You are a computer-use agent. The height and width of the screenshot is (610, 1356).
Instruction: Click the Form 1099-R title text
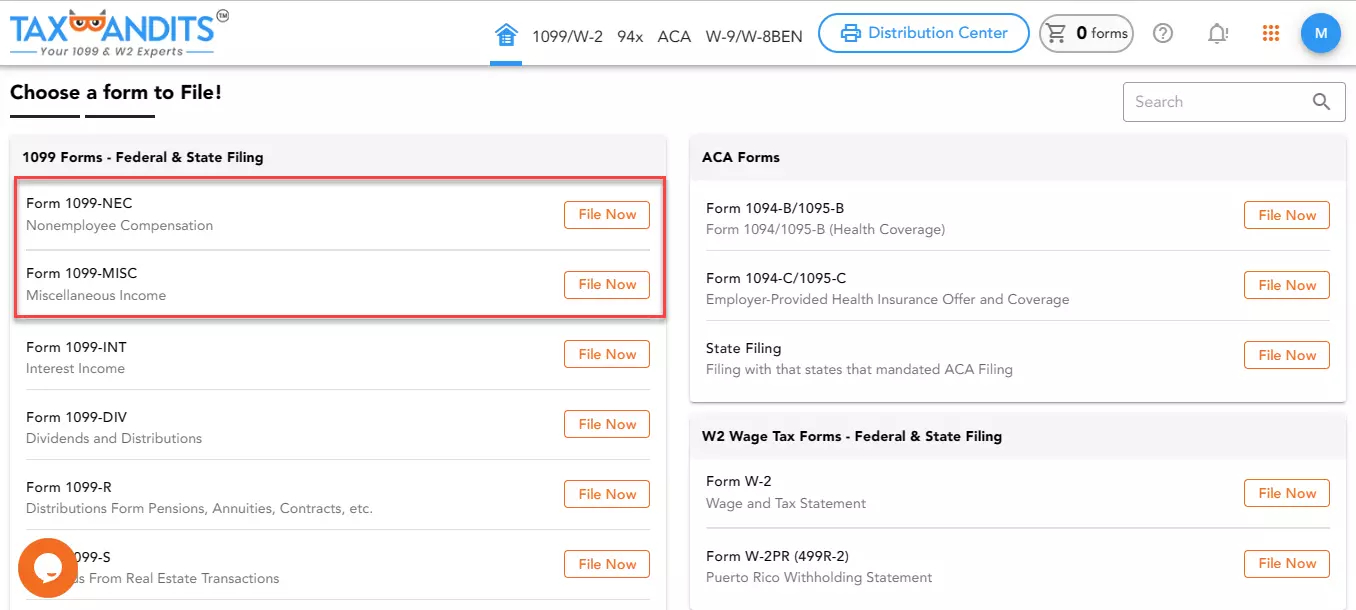pyautogui.click(x=69, y=487)
